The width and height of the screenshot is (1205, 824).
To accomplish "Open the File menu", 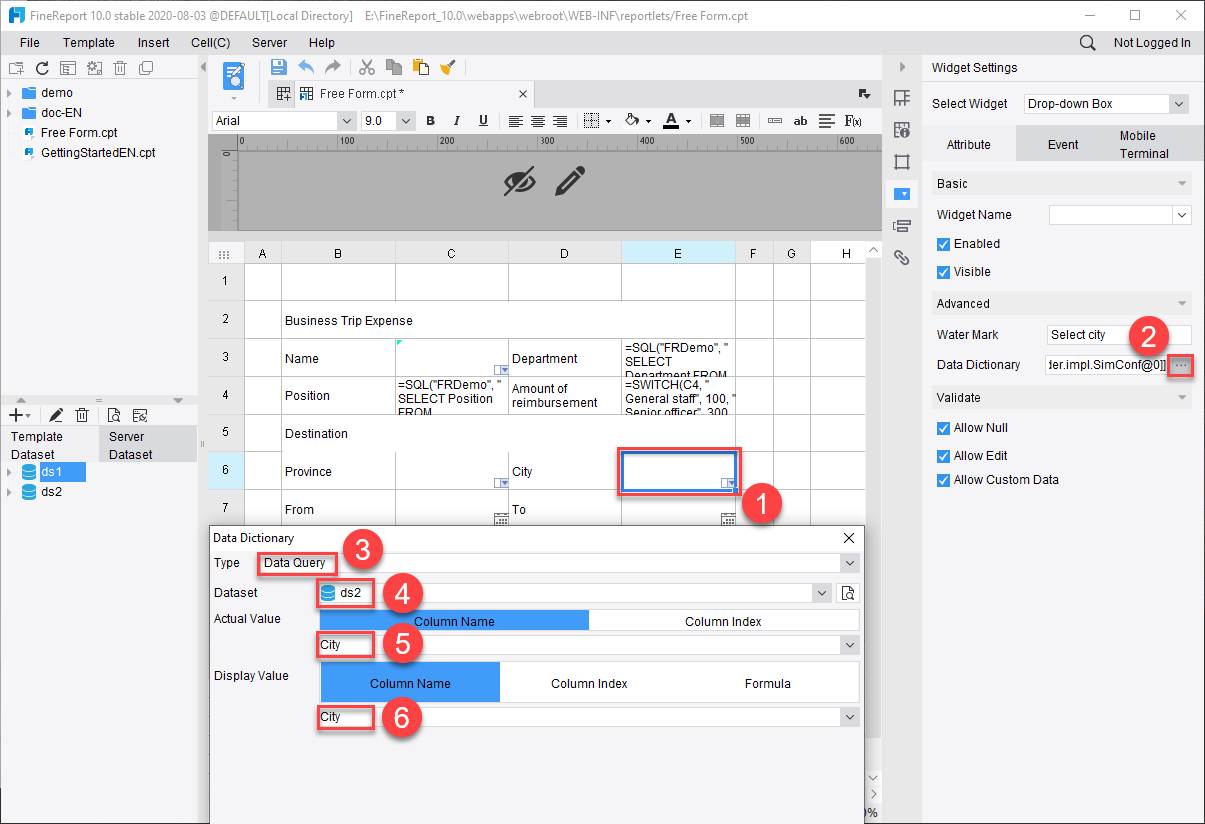I will coord(30,43).
